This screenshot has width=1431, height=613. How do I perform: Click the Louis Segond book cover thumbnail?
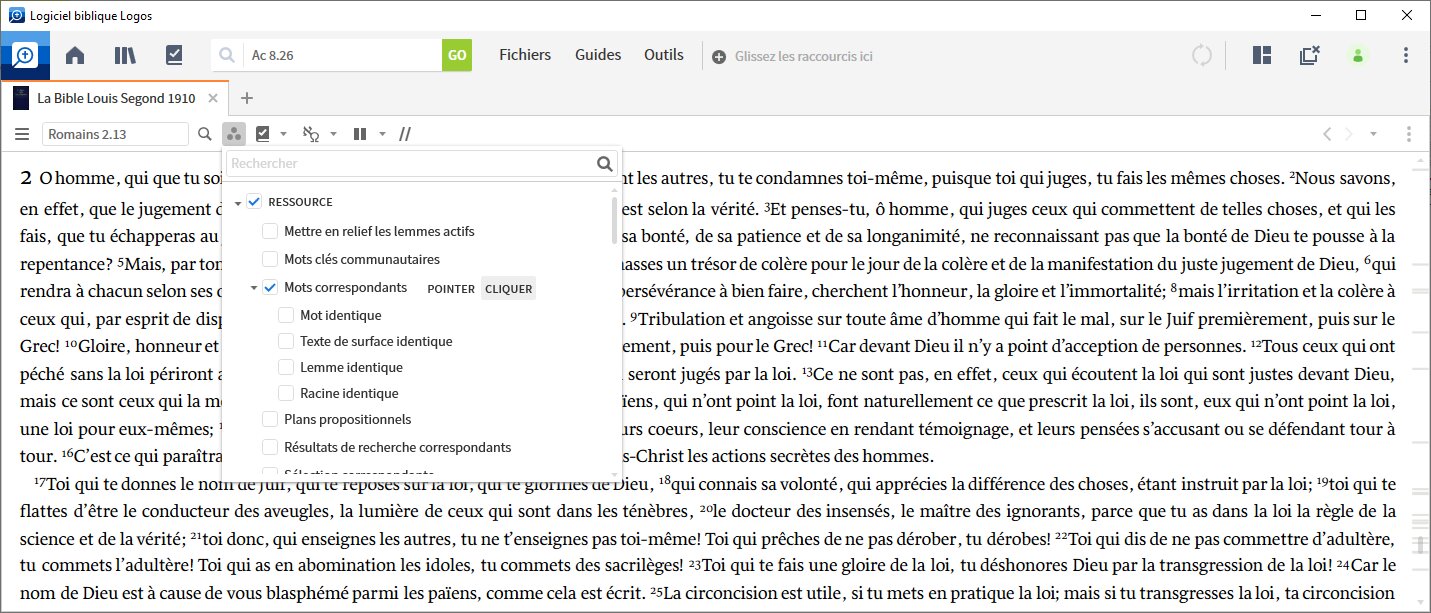21,98
